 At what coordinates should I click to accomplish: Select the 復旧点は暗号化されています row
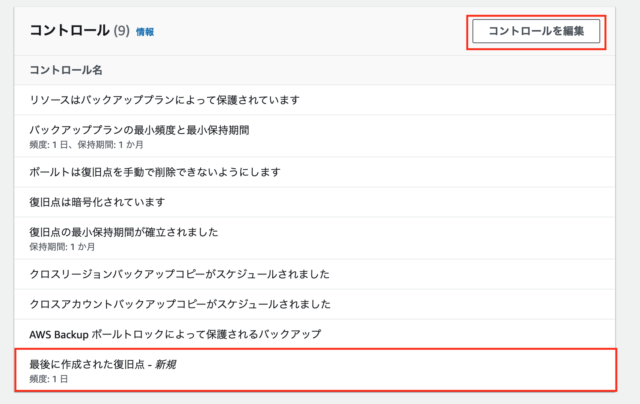tap(315, 202)
